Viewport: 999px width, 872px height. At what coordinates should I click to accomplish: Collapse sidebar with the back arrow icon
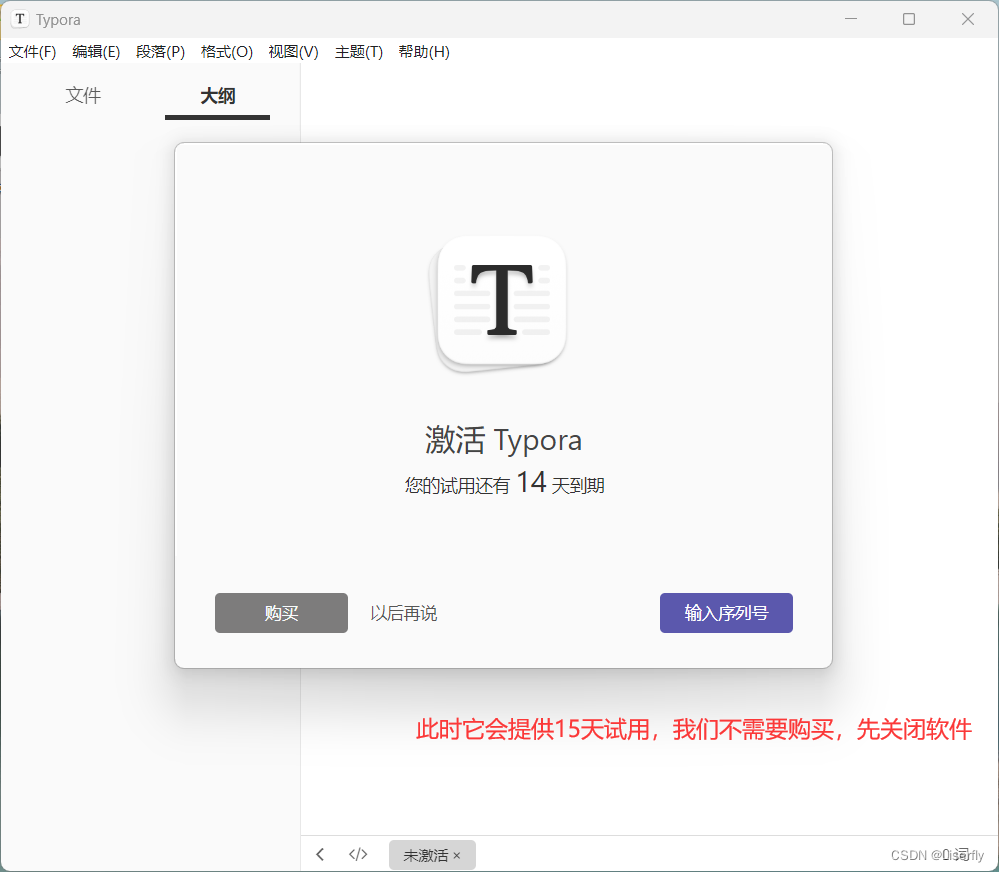pyautogui.click(x=320, y=854)
